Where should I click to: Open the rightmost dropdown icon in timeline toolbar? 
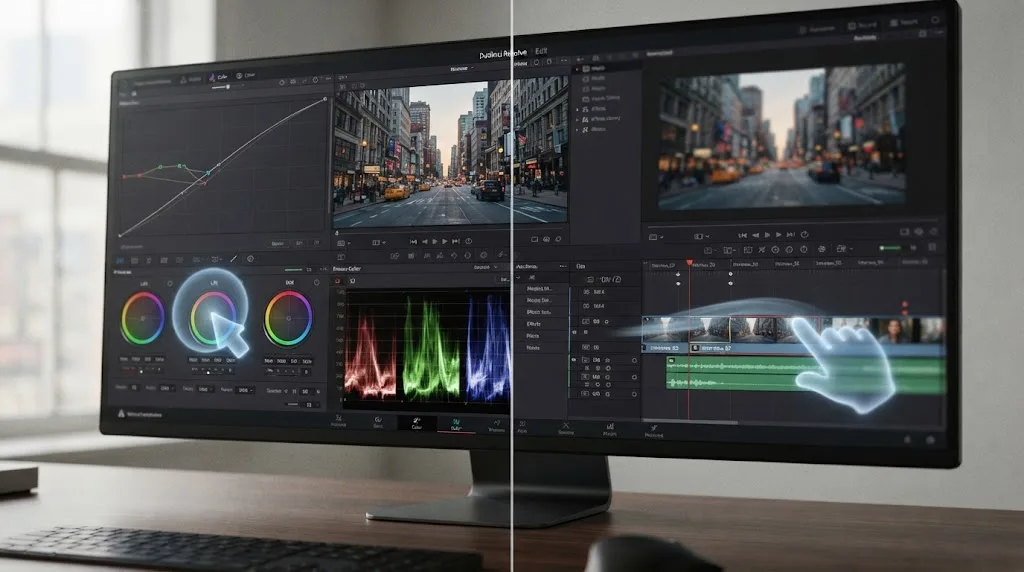click(844, 249)
